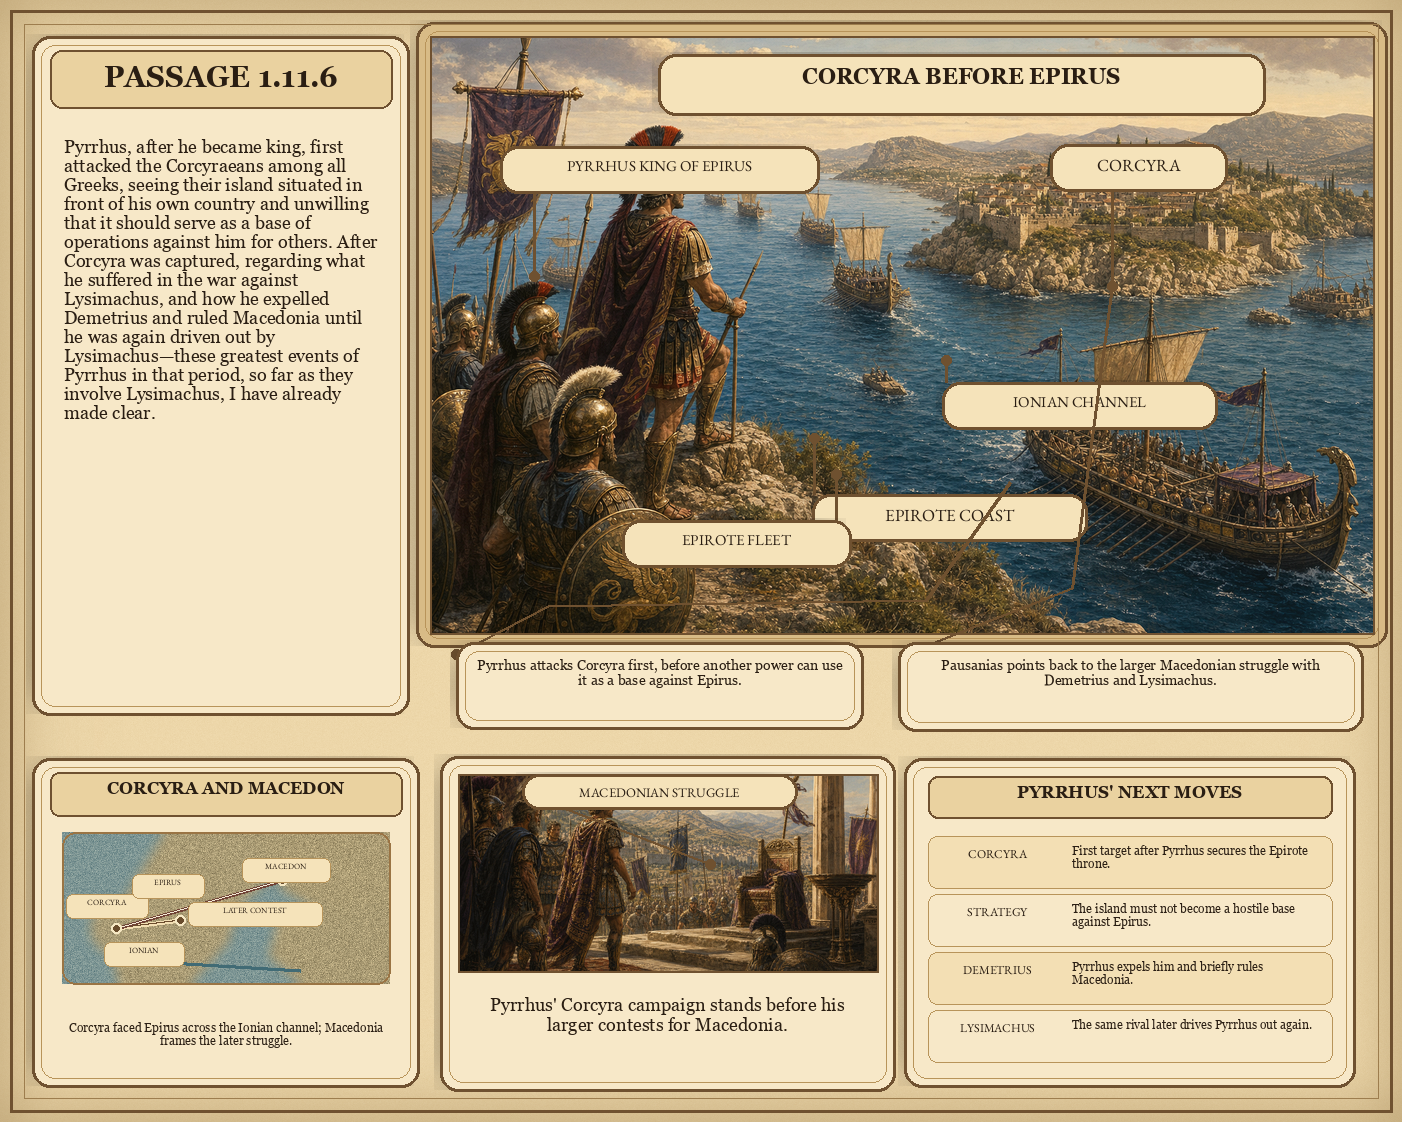Image resolution: width=1402 pixels, height=1122 pixels.
Task: Click the CORCYRA label on the small map
Action: point(106,905)
